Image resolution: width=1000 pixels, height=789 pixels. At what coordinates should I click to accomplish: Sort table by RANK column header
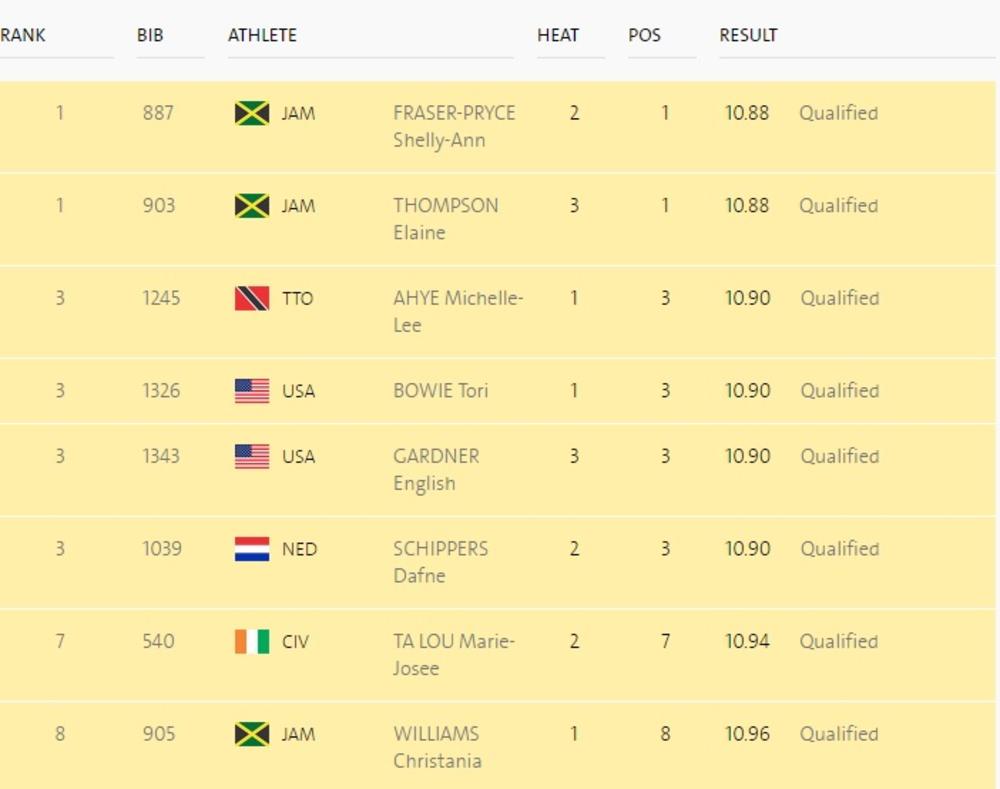click(23, 35)
